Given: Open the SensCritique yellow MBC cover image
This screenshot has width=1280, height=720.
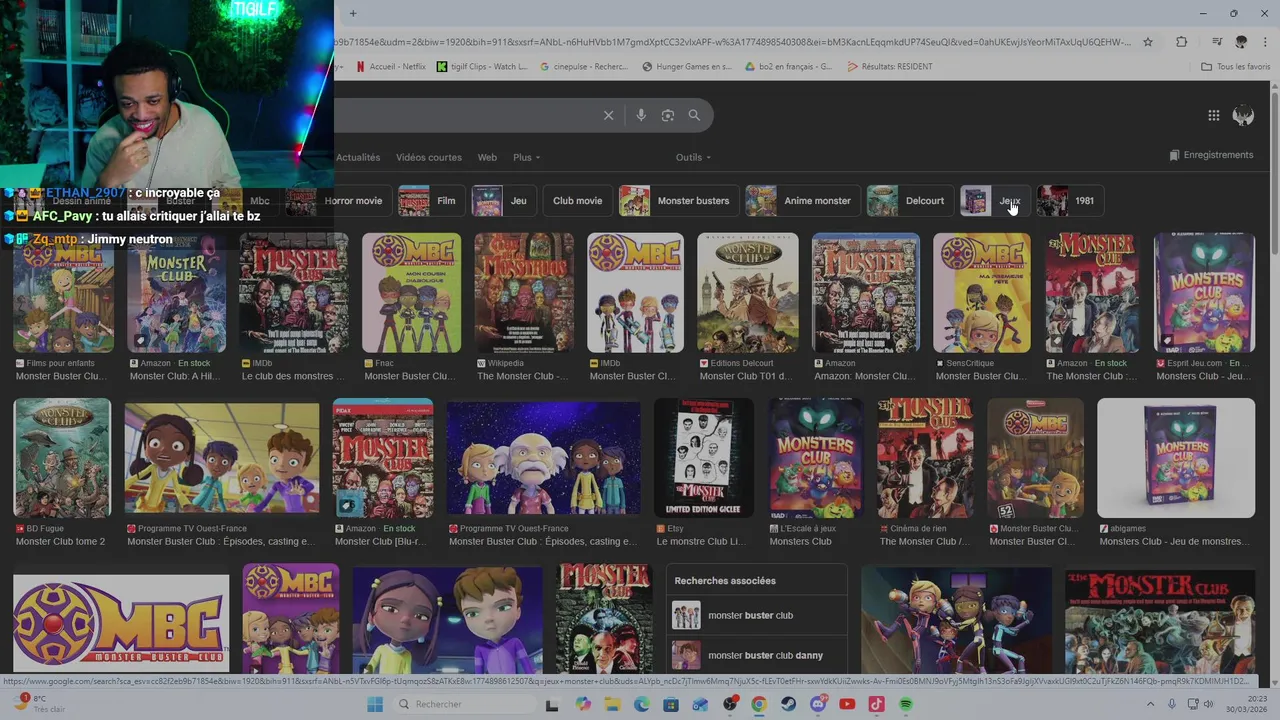Looking at the screenshot, I should (982, 293).
